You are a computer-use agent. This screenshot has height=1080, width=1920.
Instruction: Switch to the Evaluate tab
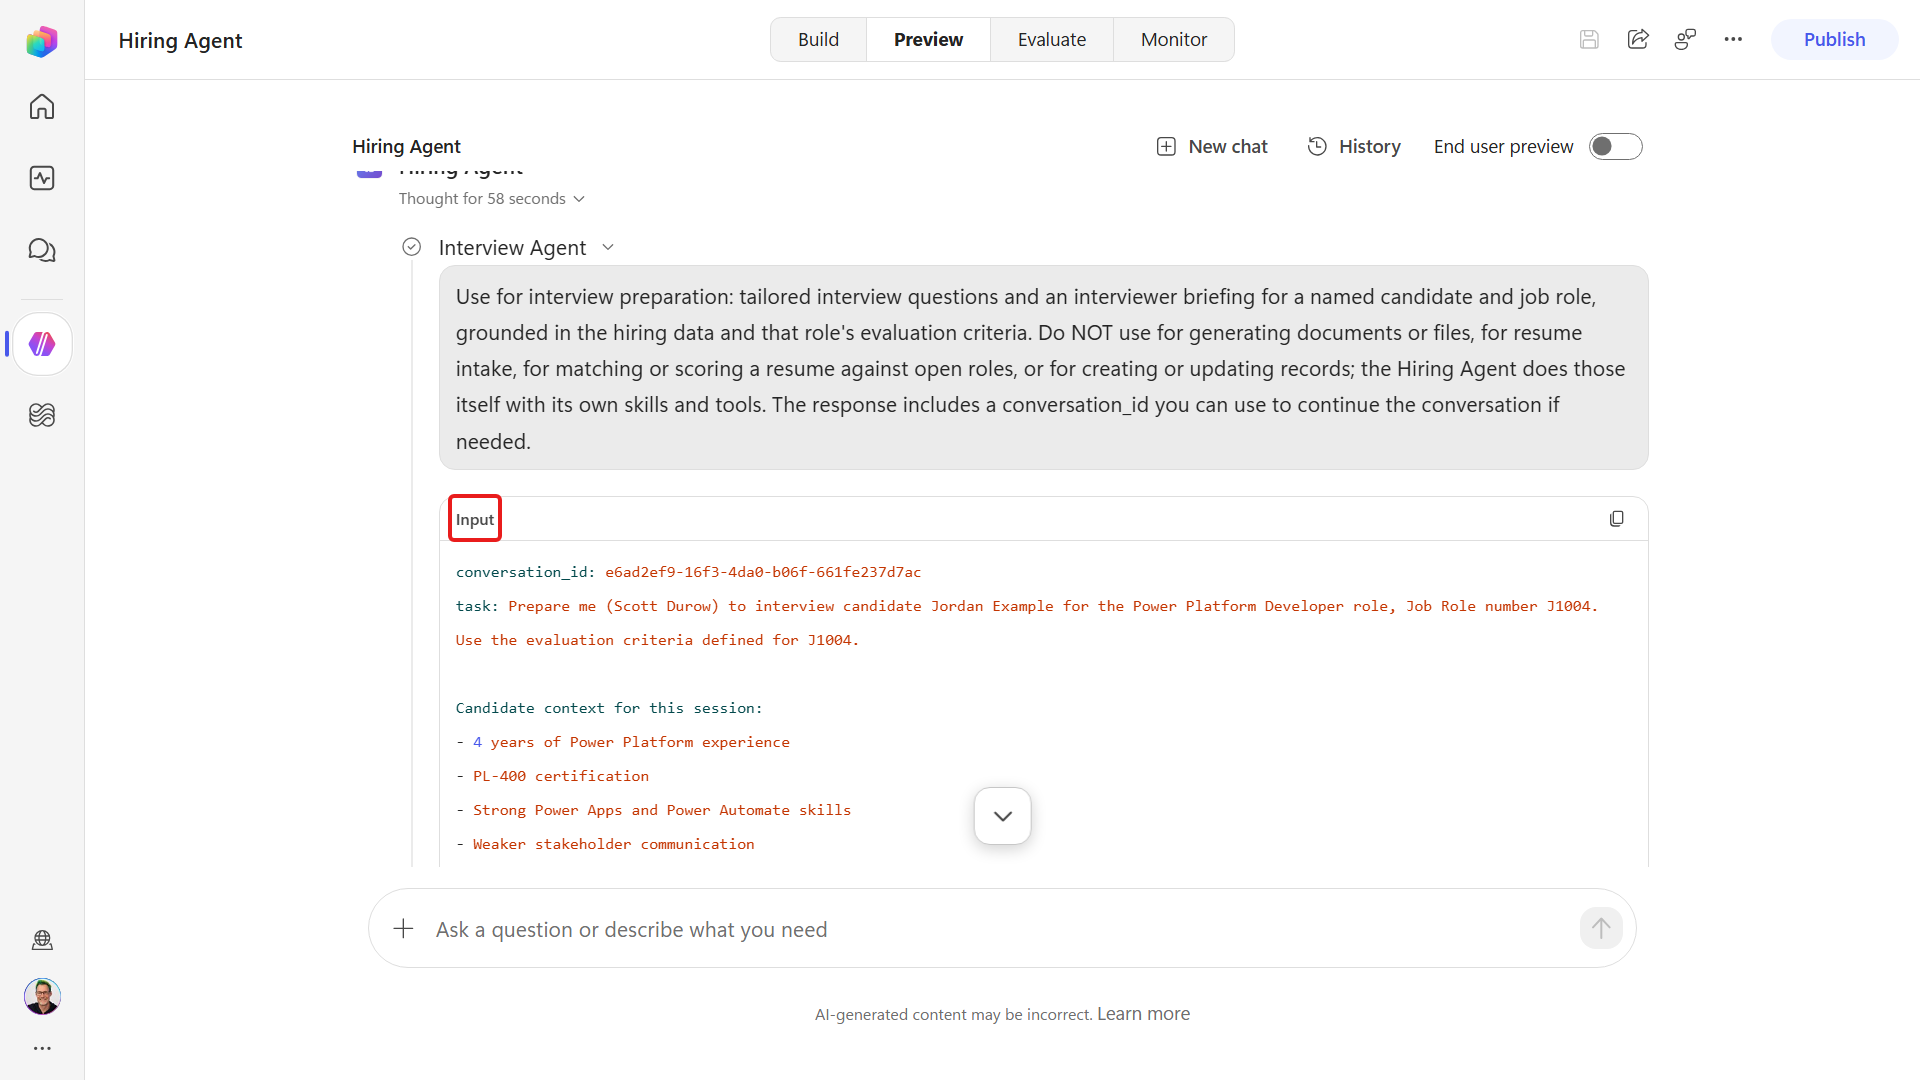[x=1052, y=40]
